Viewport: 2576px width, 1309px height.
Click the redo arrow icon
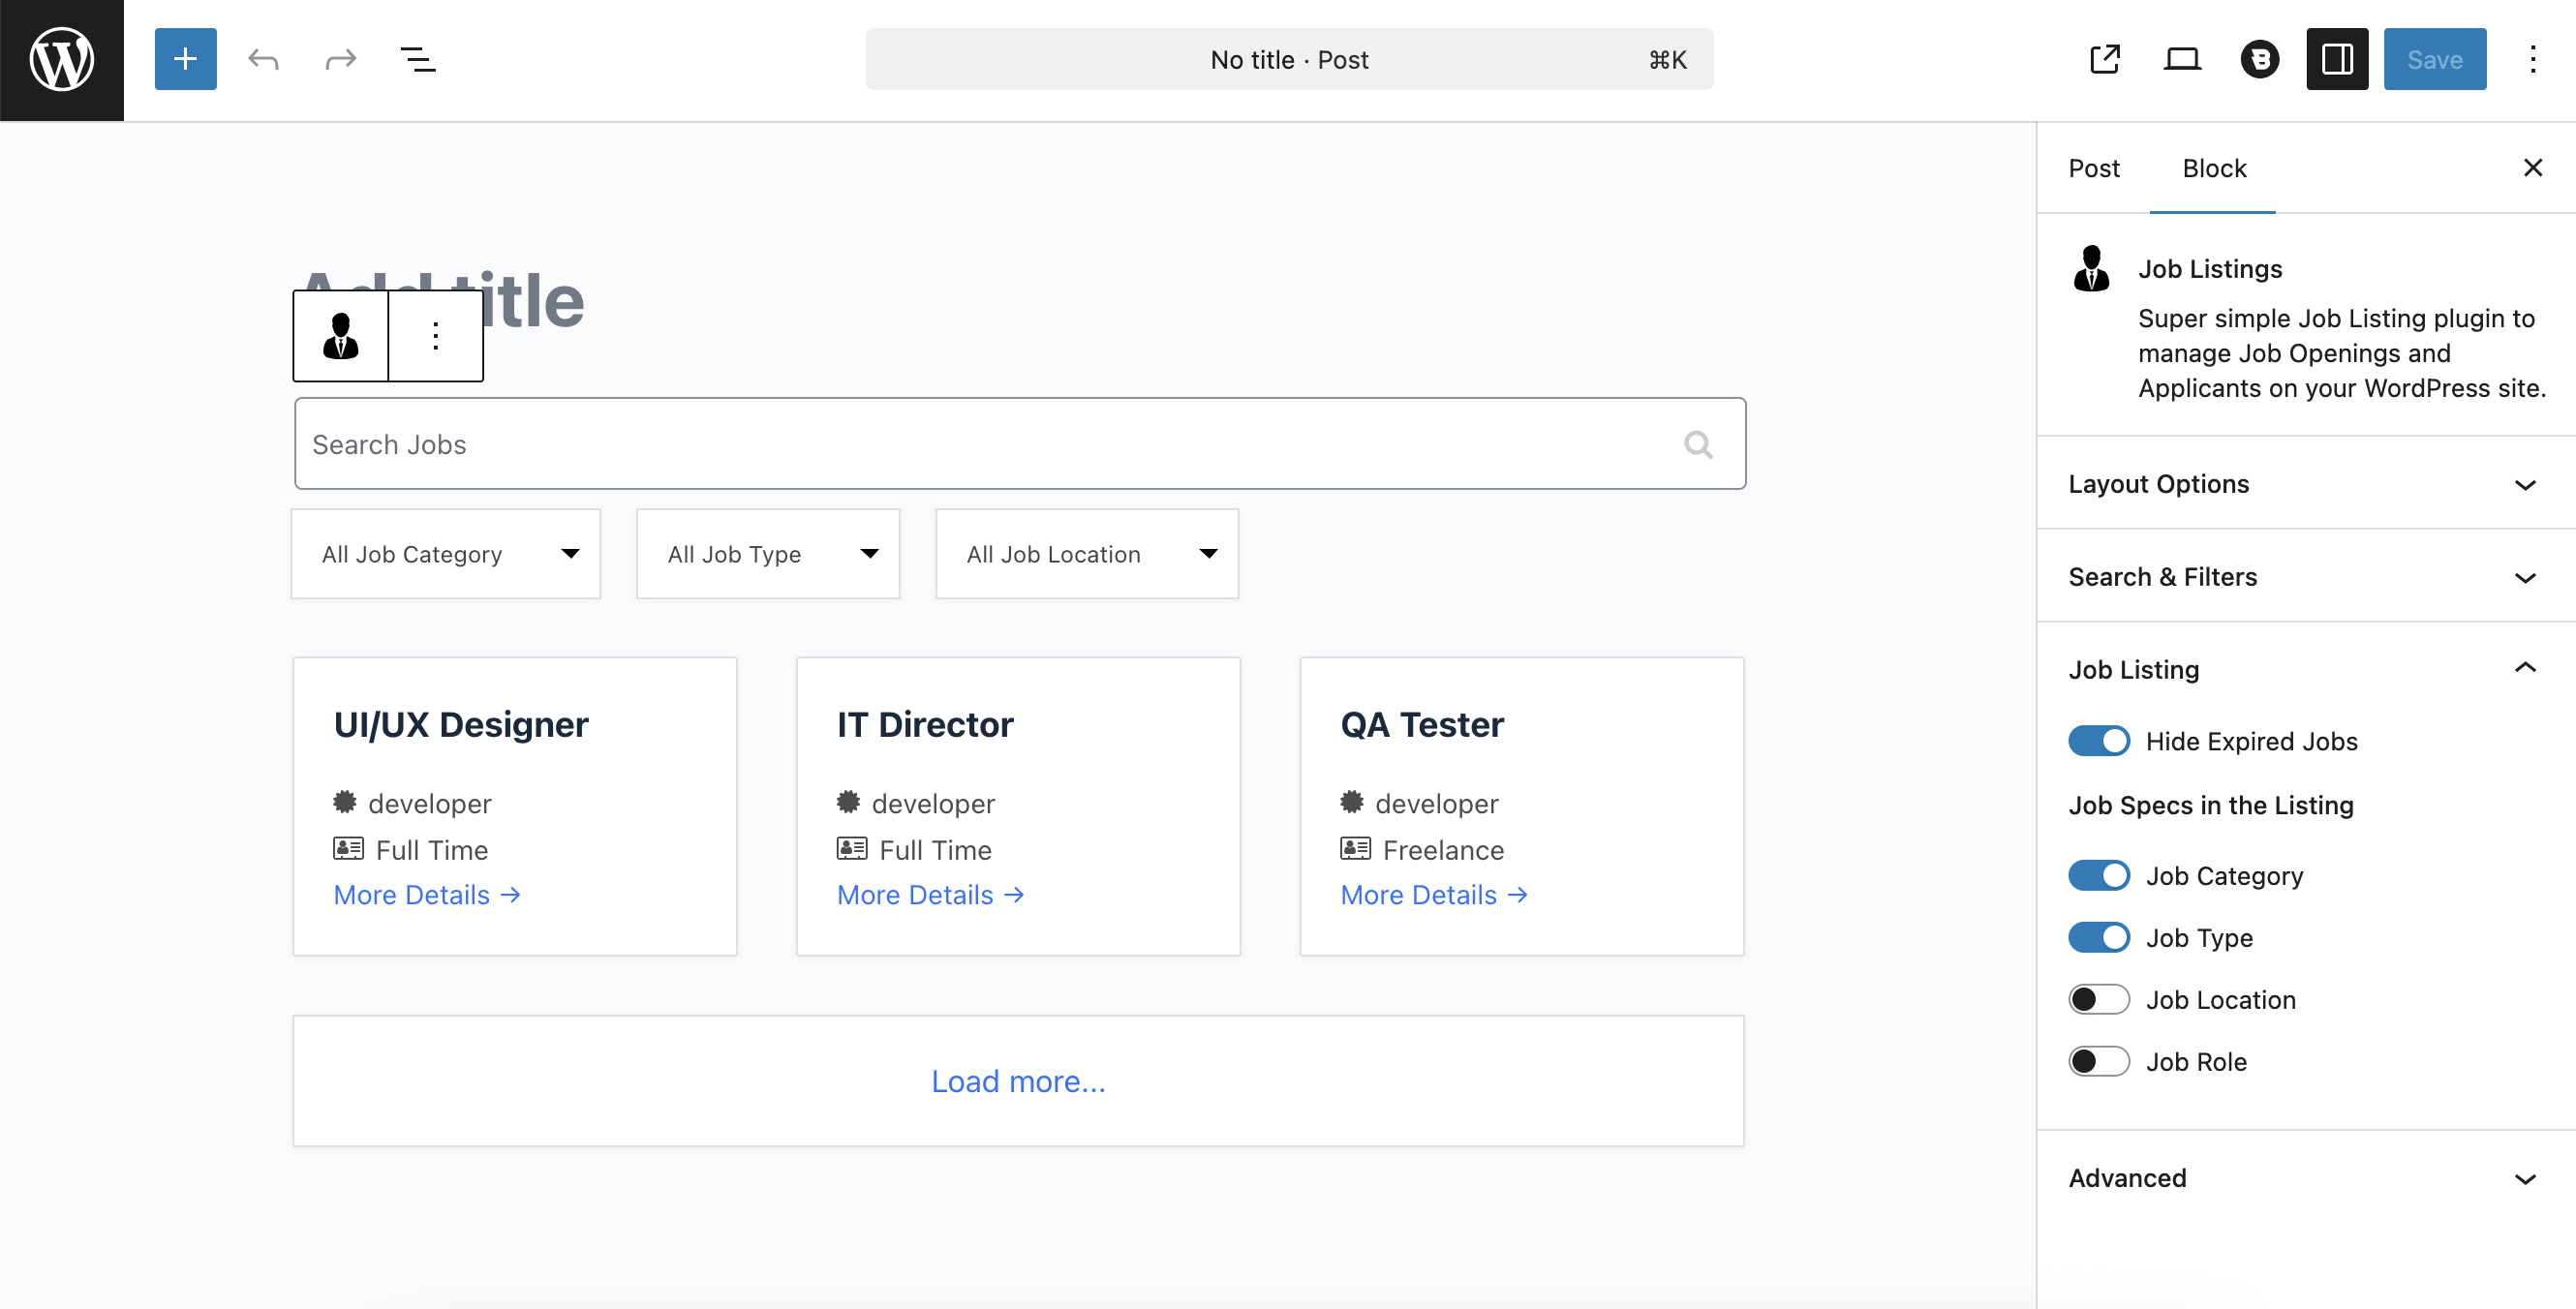340,60
